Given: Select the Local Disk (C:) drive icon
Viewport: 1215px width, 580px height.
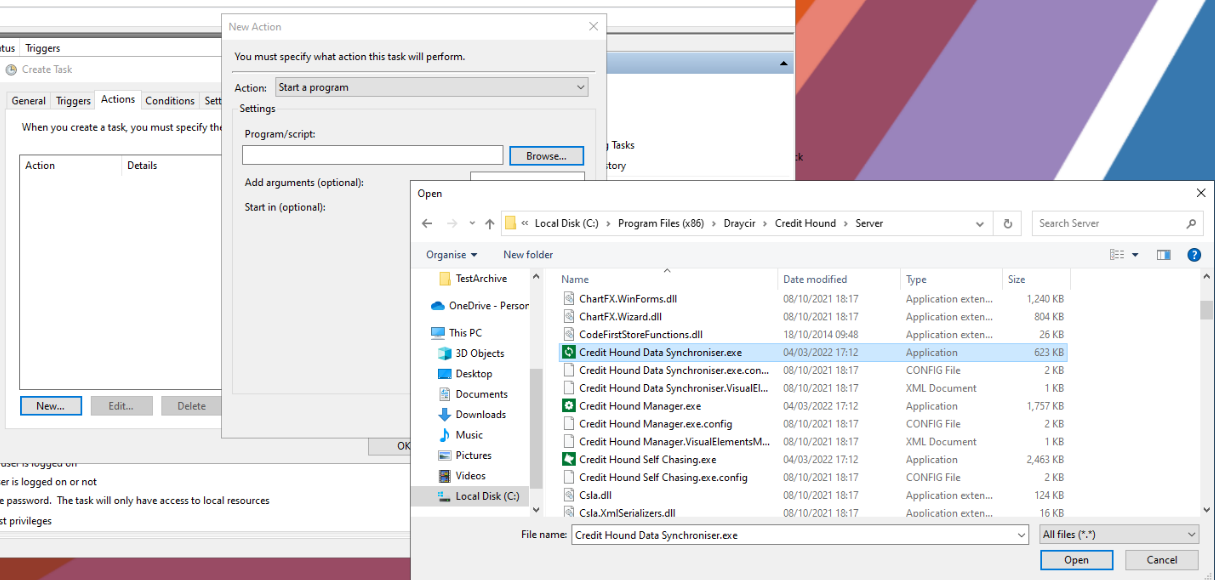Looking at the screenshot, I should tap(445, 496).
